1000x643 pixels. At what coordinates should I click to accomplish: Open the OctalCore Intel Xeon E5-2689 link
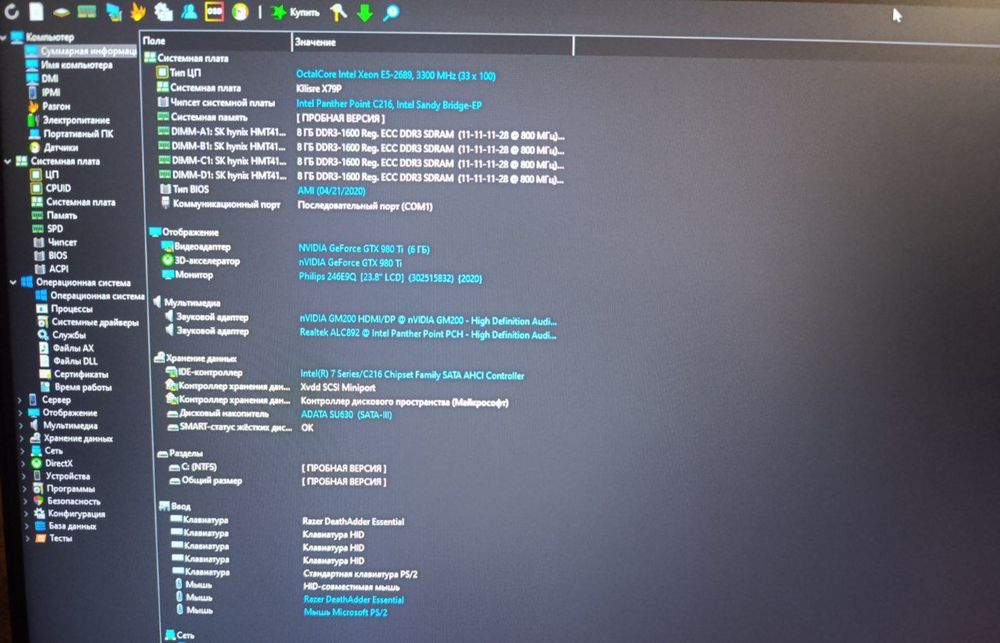click(x=395, y=75)
